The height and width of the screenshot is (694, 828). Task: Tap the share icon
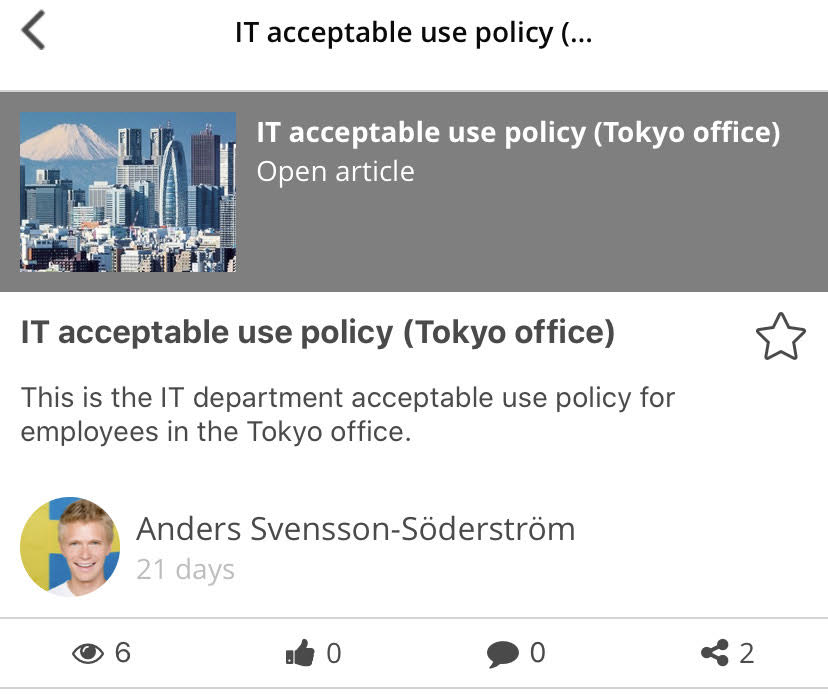tap(714, 654)
